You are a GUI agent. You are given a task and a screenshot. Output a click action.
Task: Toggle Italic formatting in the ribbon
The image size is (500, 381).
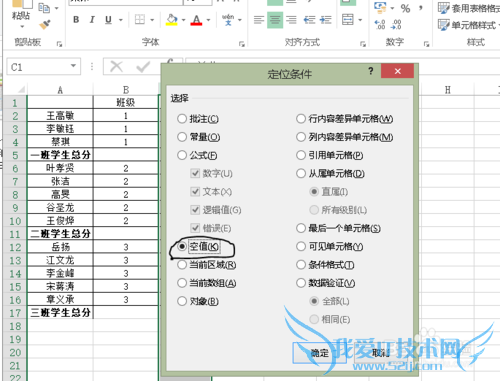coord(92,20)
